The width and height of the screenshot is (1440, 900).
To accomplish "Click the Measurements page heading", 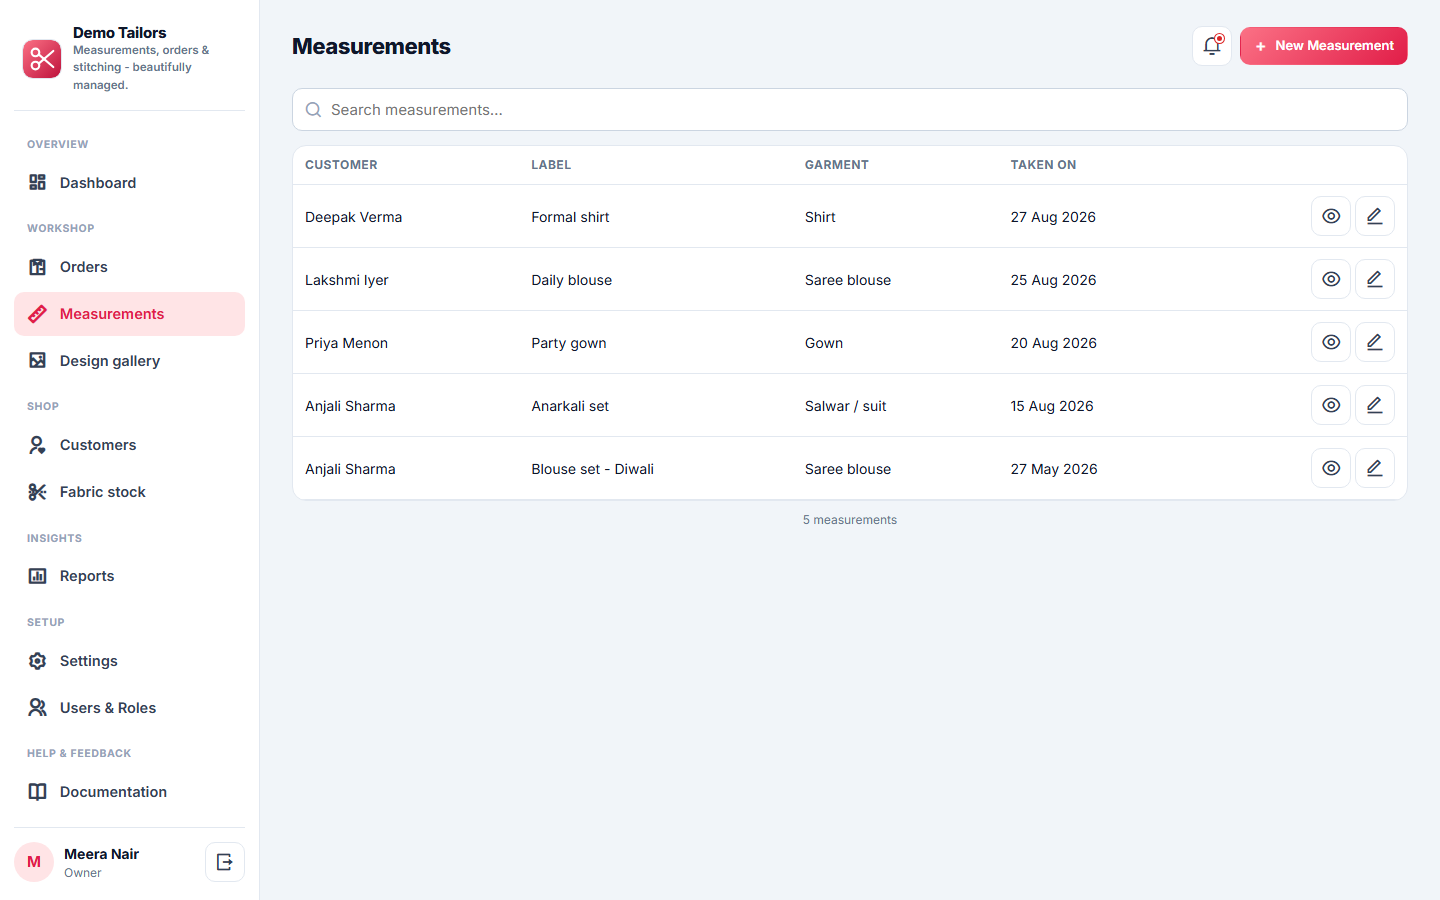I will pyautogui.click(x=371, y=46).
